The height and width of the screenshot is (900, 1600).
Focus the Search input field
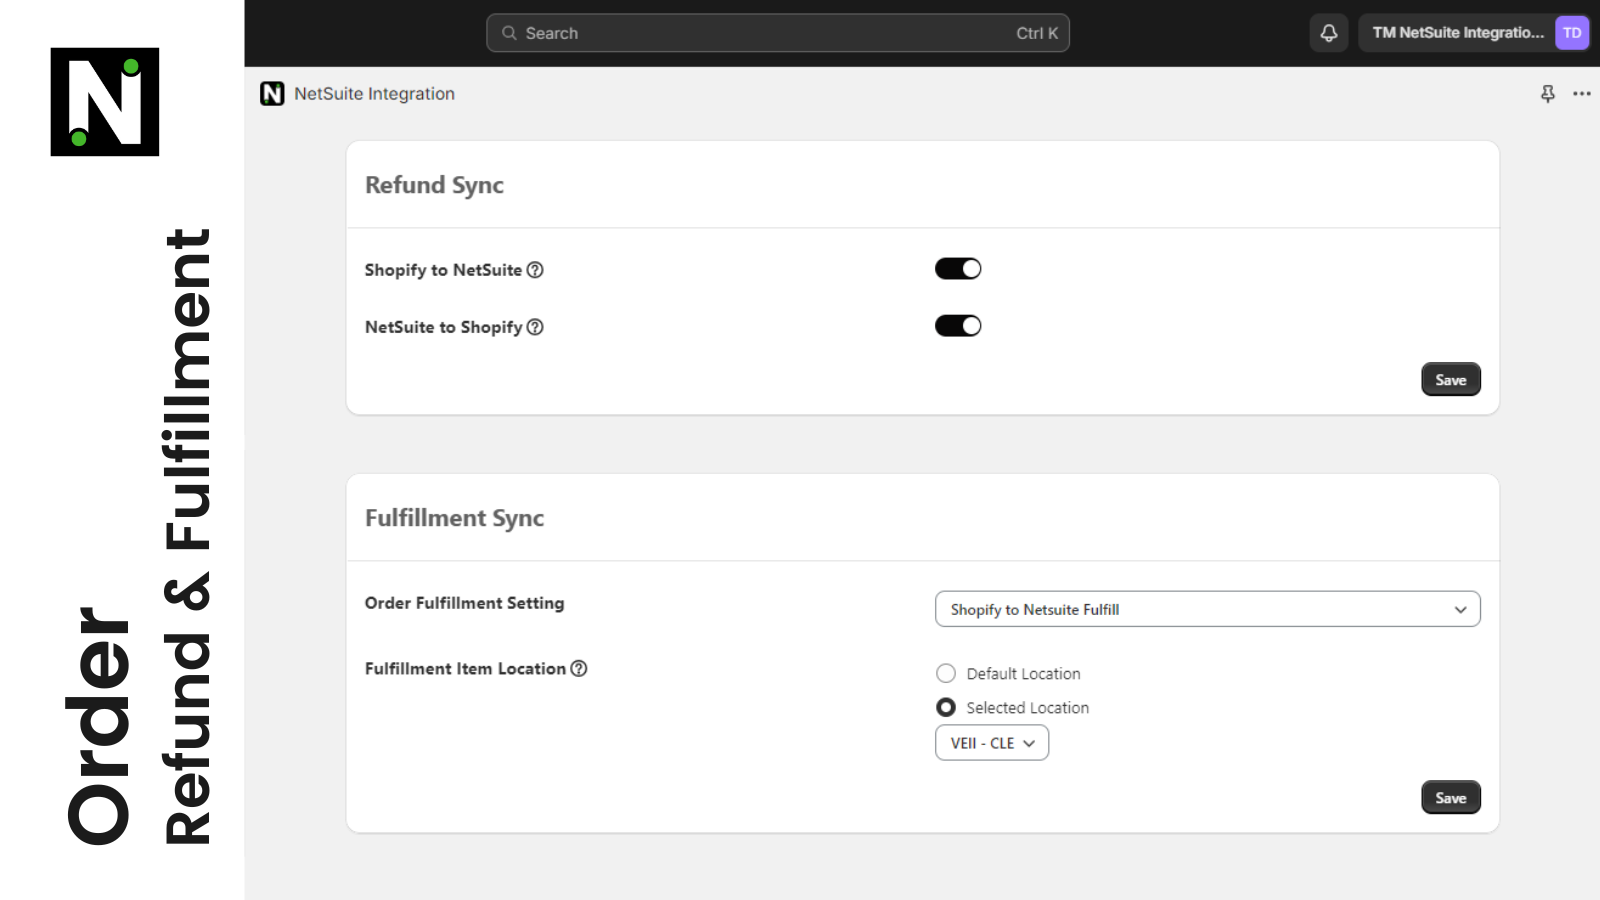pos(778,33)
